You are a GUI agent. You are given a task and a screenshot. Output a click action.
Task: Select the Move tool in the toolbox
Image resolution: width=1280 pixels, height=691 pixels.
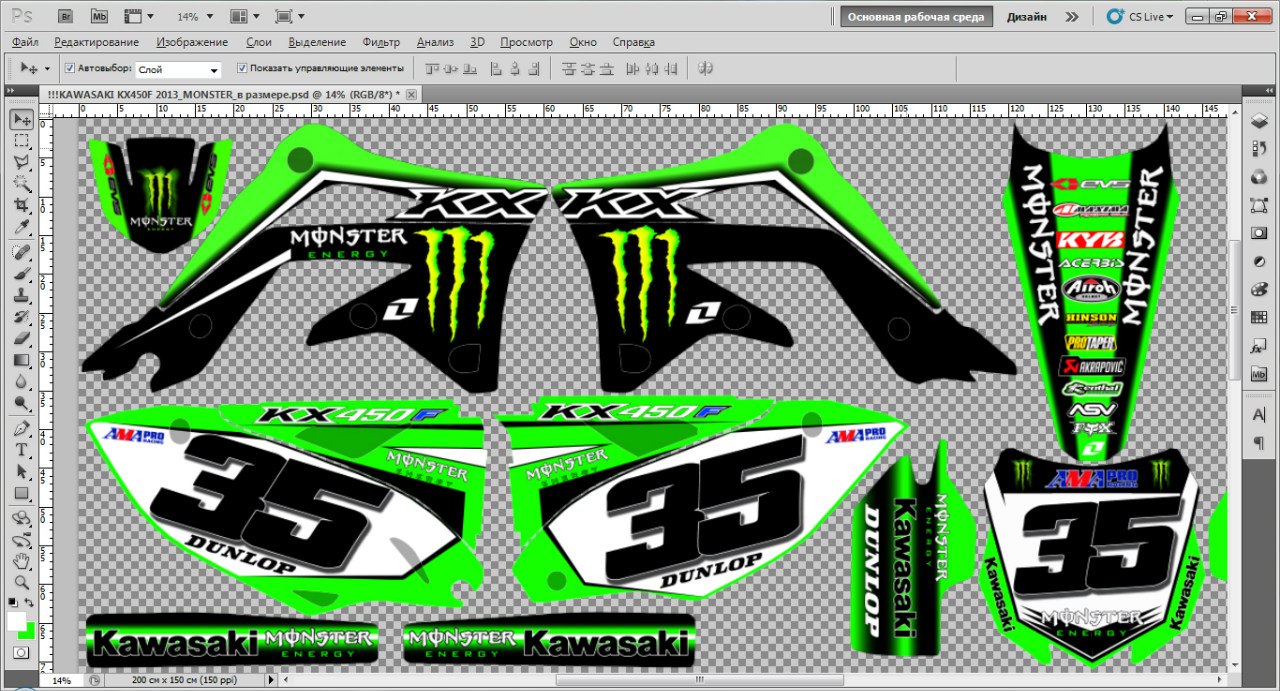(x=21, y=119)
